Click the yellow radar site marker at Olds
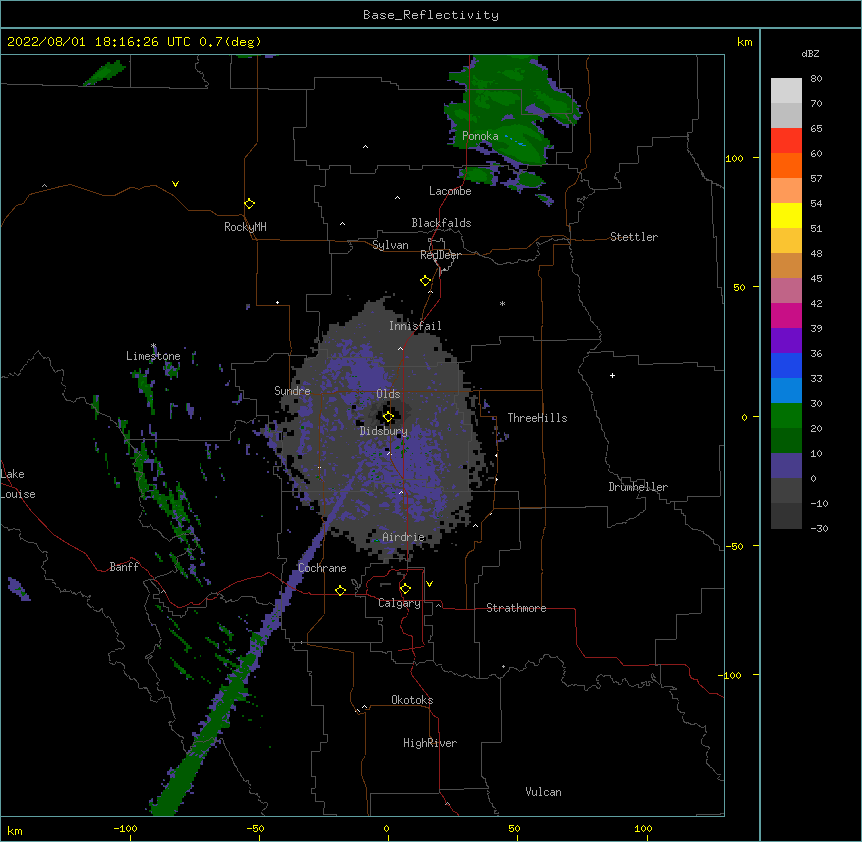The width and height of the screenshot is (862, 842). [x=388, y=417]
